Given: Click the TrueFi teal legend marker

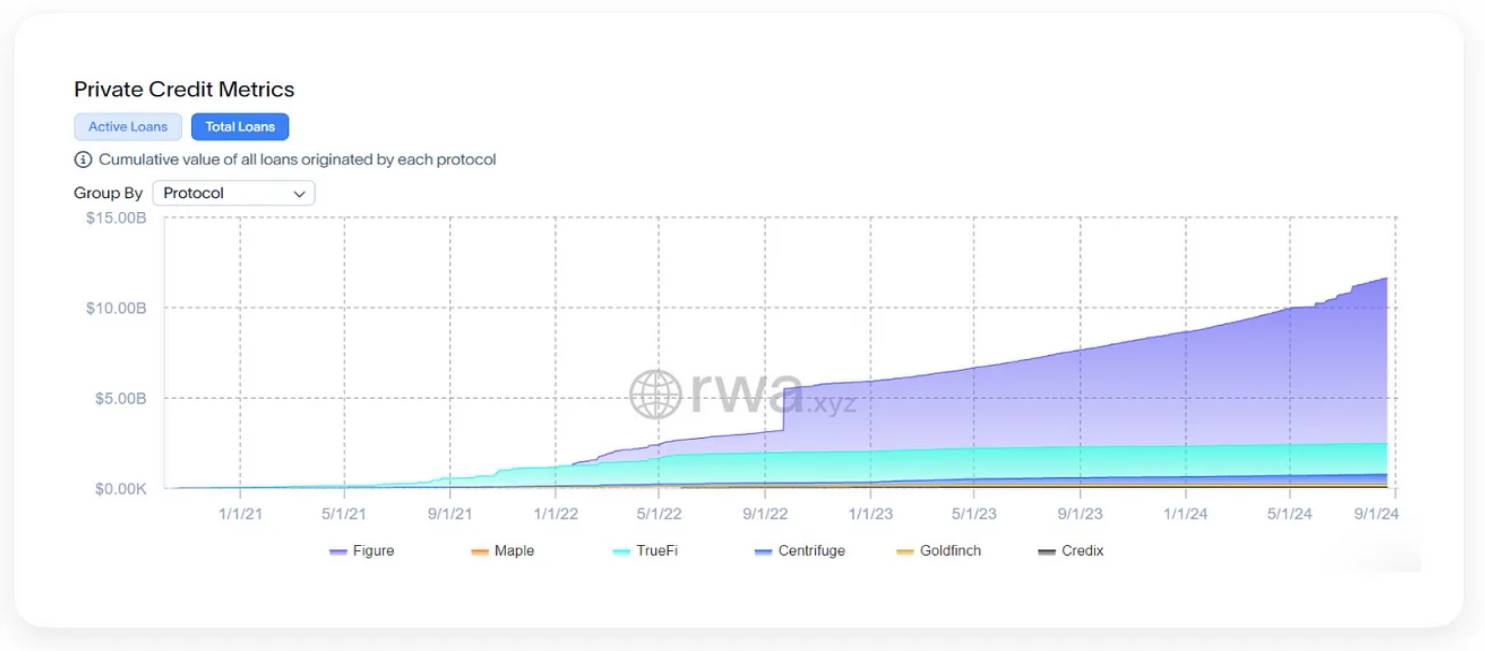Looking at the screenshot, I should coord(621,552).
